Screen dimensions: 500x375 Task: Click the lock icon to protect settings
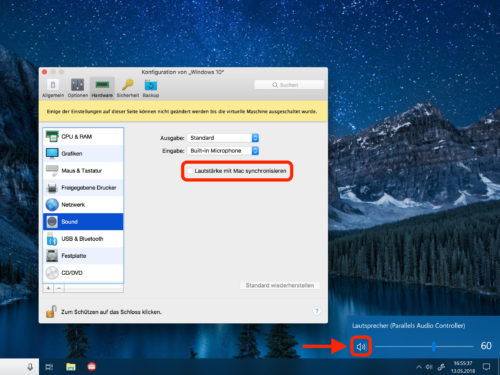click(51, 312)
